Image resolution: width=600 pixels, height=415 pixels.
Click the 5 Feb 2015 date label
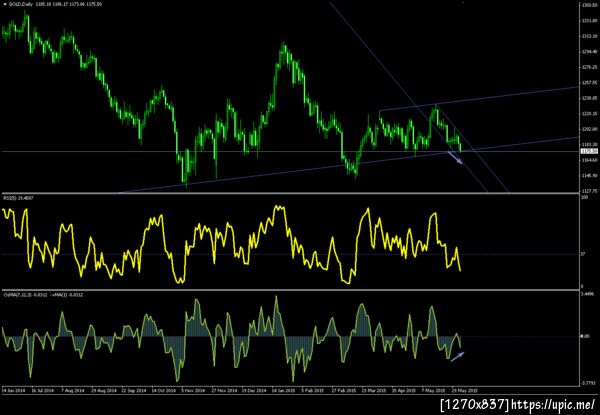pyautogui.click(x=314, y=391)
